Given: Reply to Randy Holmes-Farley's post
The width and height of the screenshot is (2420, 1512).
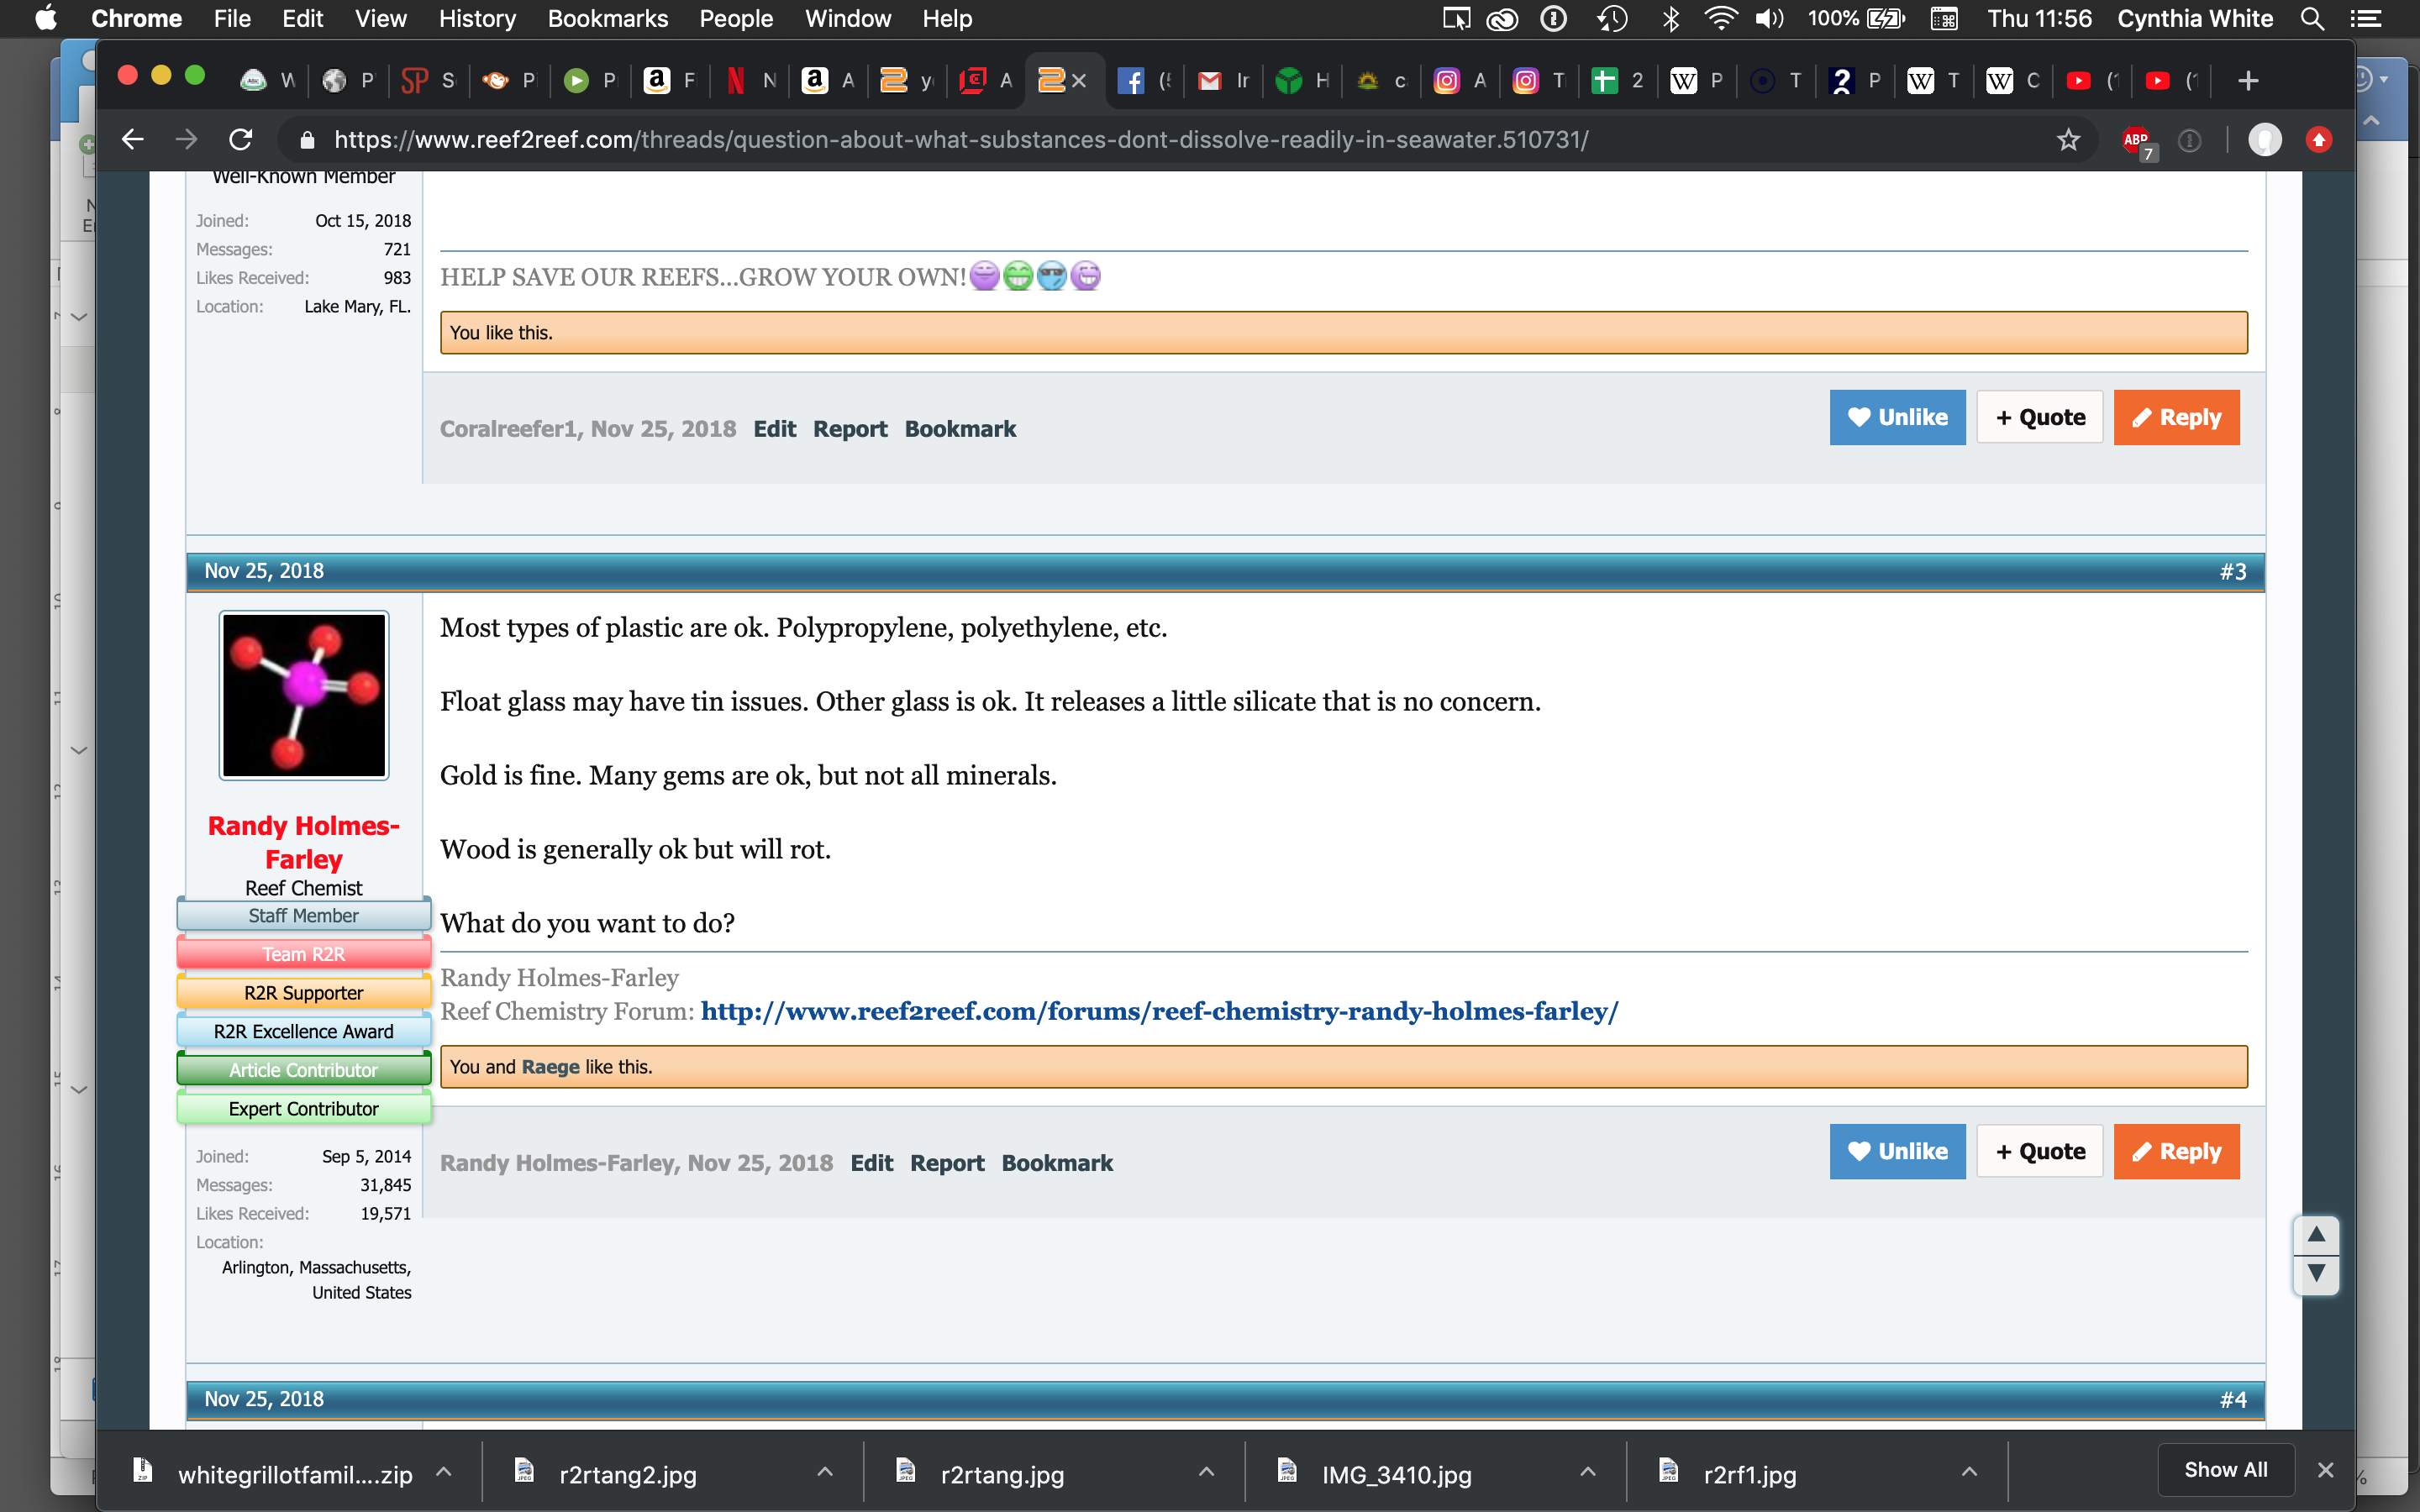Looking at the screenshot, I should (x=2176, y=1151).
